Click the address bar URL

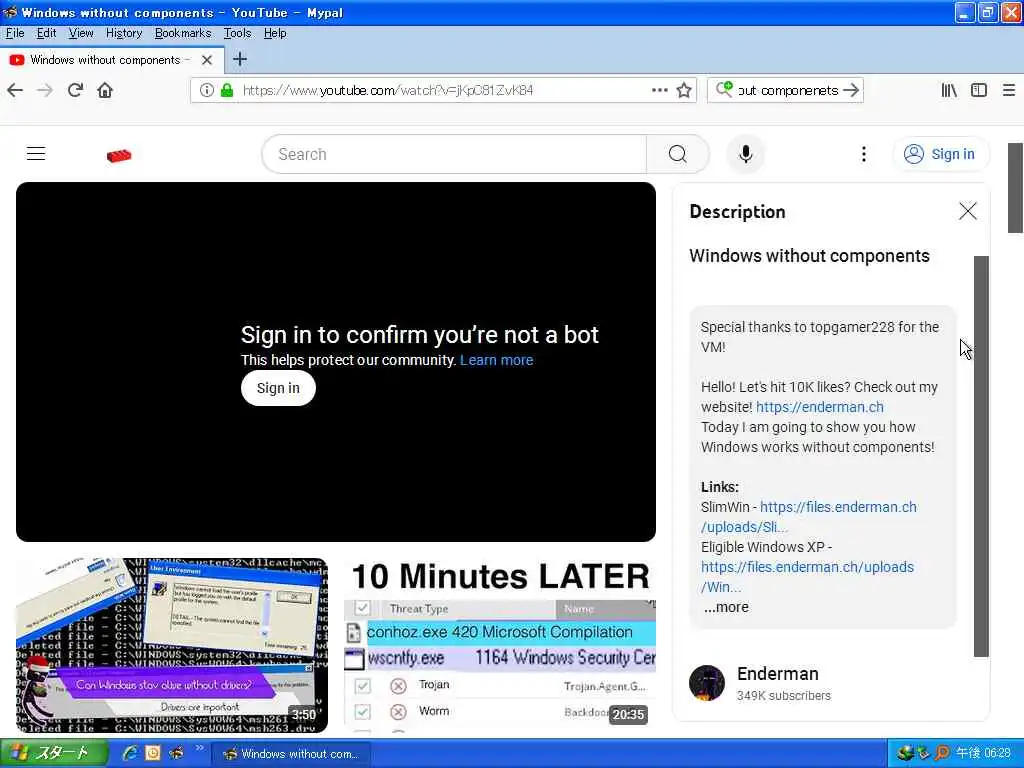click(388, 90)
